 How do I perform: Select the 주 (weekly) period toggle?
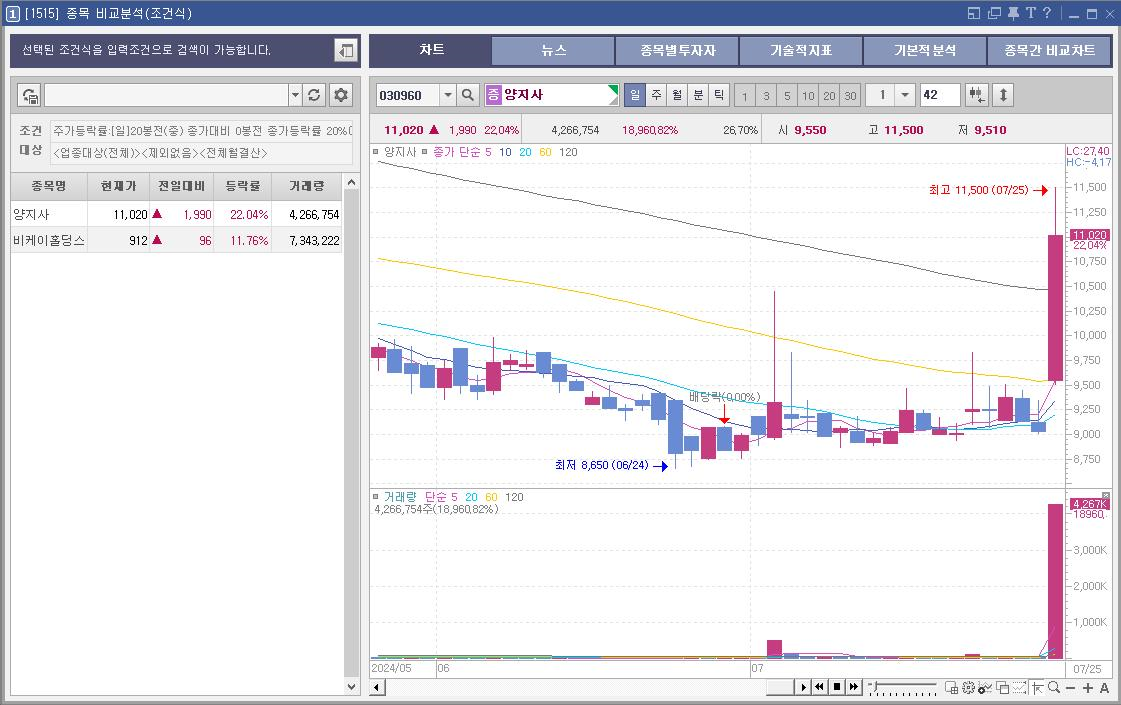(x=656, y=95)
